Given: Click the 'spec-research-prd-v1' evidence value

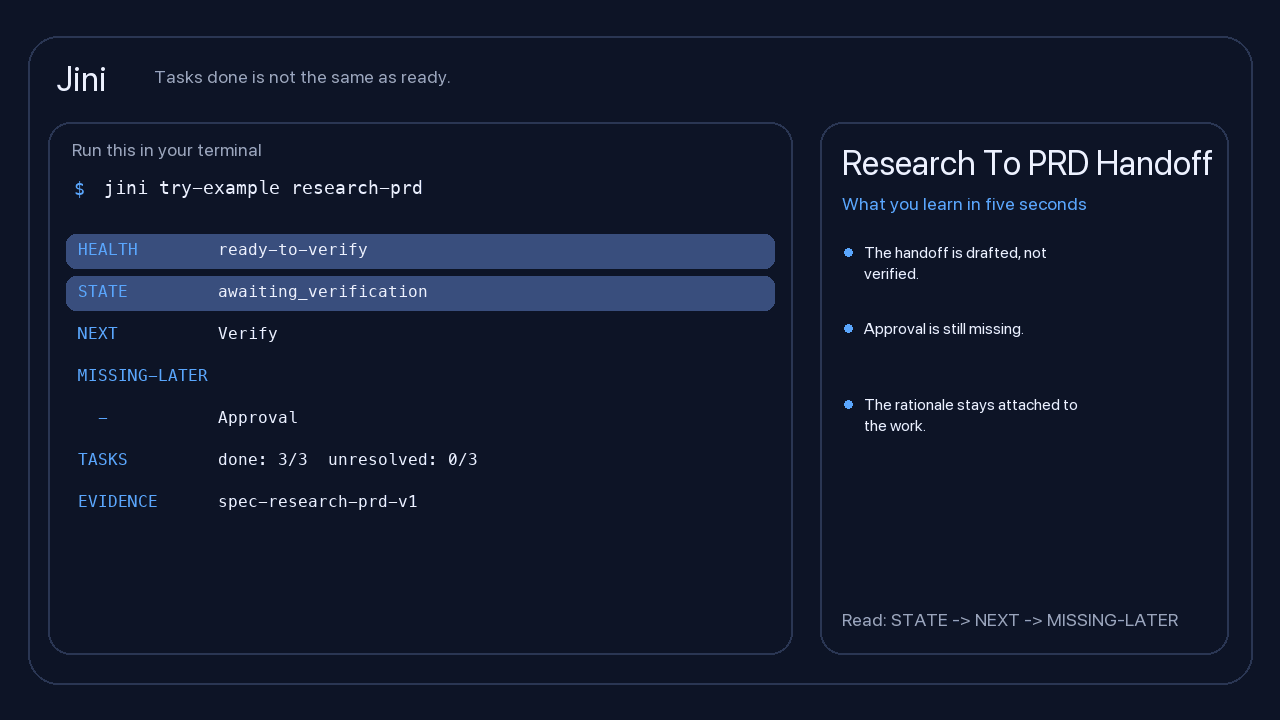Looking at the screenshot, I should point(318,502).
